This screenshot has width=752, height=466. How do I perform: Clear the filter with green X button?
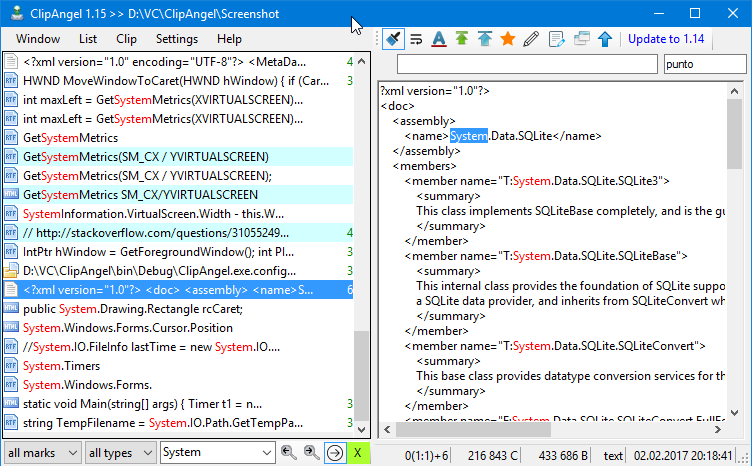pos(358,453)
